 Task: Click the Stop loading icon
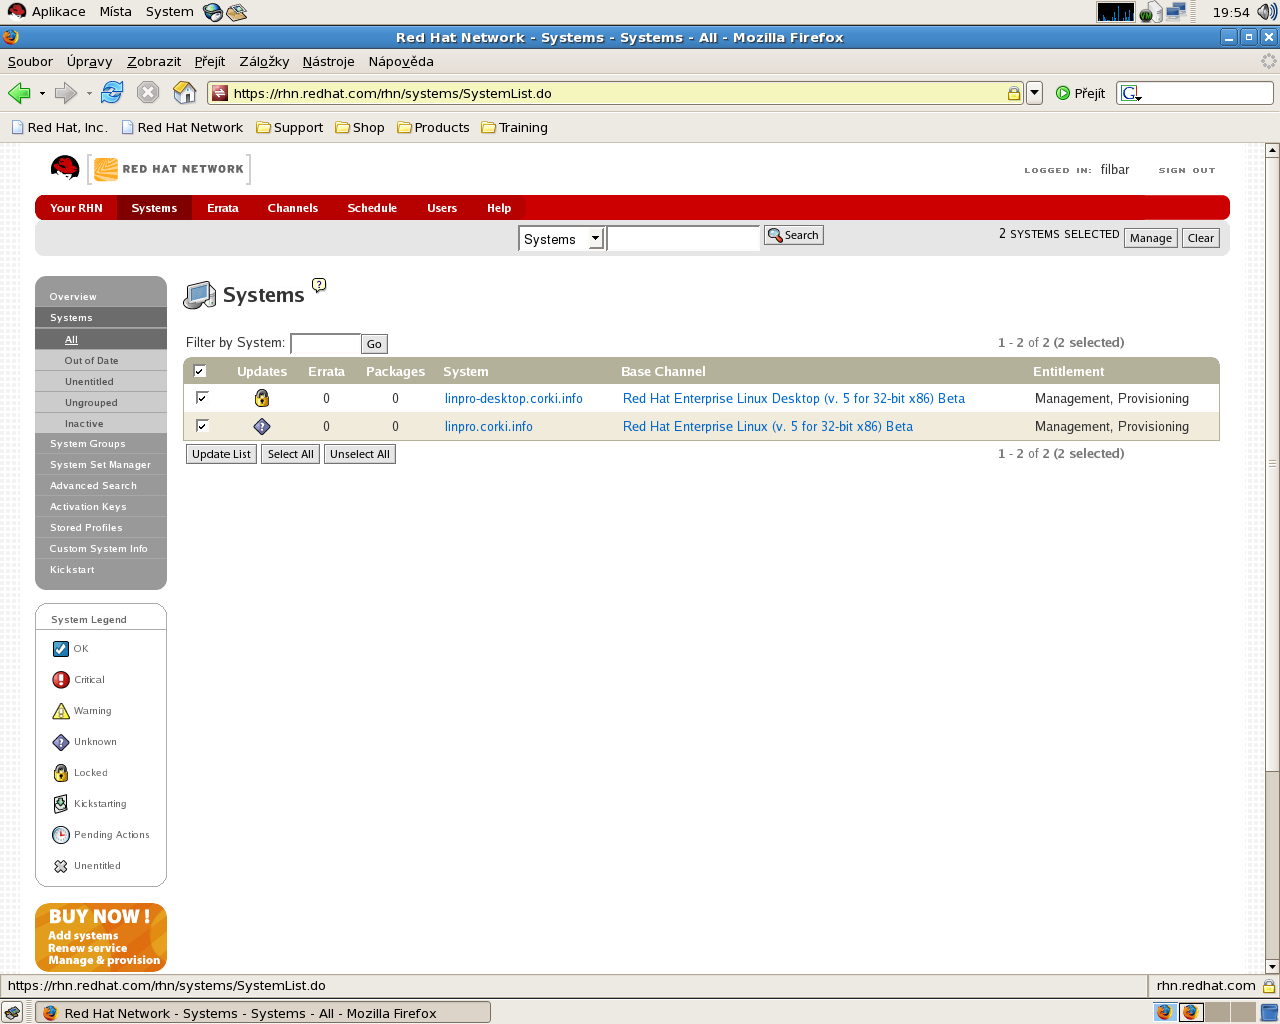(x=148, y=93)
